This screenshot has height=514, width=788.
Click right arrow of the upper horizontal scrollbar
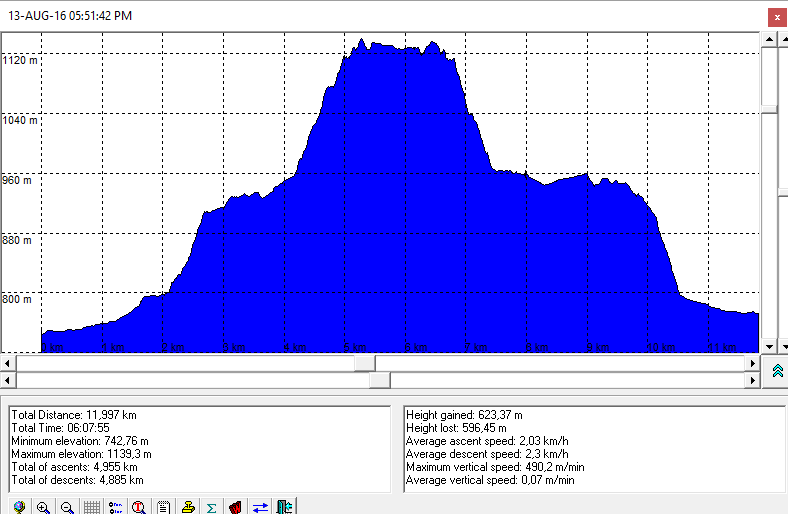click(753, 363)
